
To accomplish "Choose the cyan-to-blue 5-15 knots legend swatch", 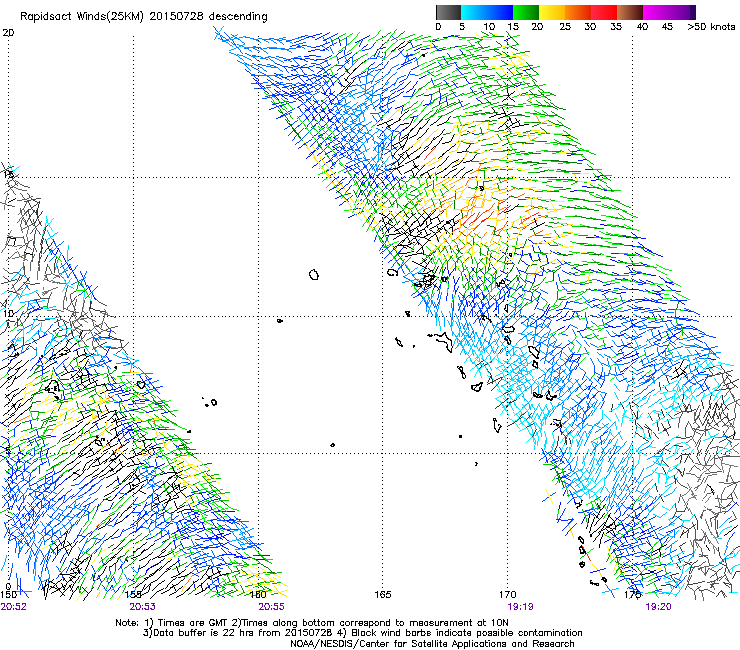I will 487,12.
